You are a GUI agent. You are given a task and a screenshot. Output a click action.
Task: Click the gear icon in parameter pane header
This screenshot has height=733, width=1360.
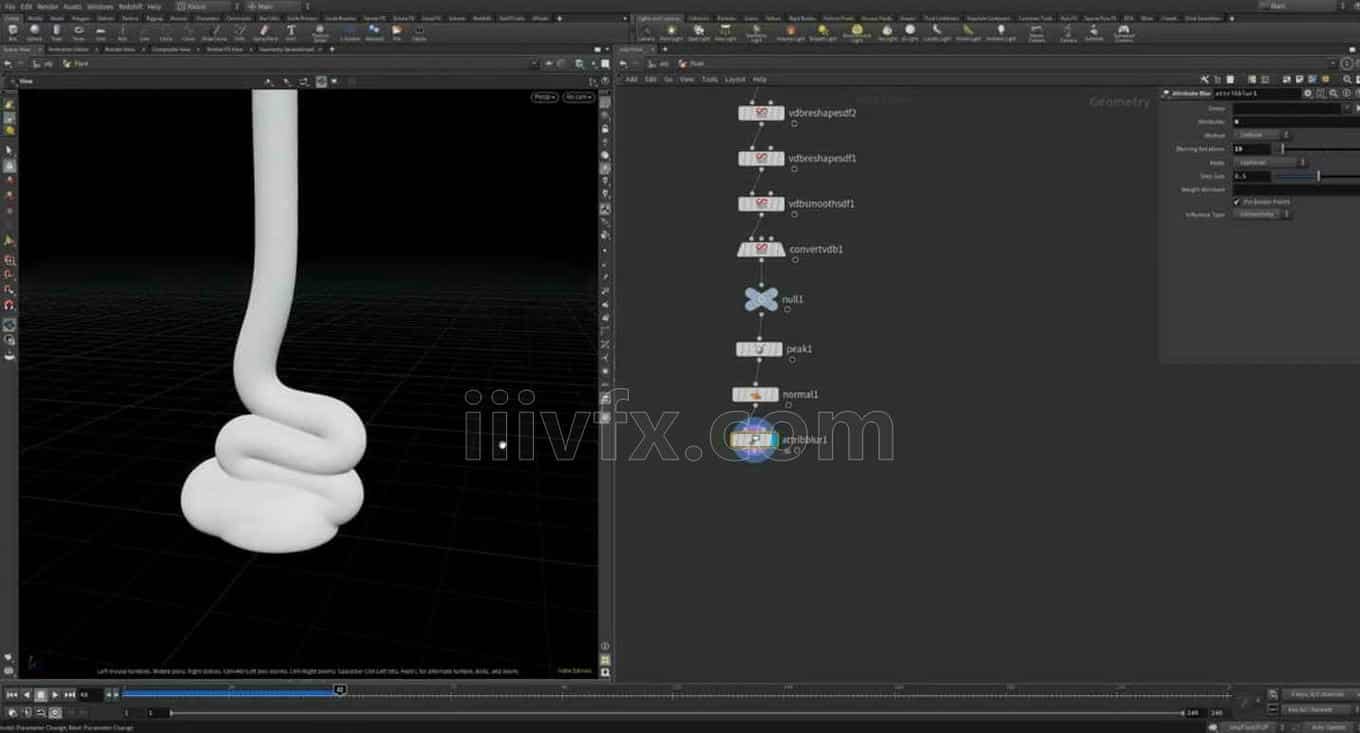pos(1308,93)
